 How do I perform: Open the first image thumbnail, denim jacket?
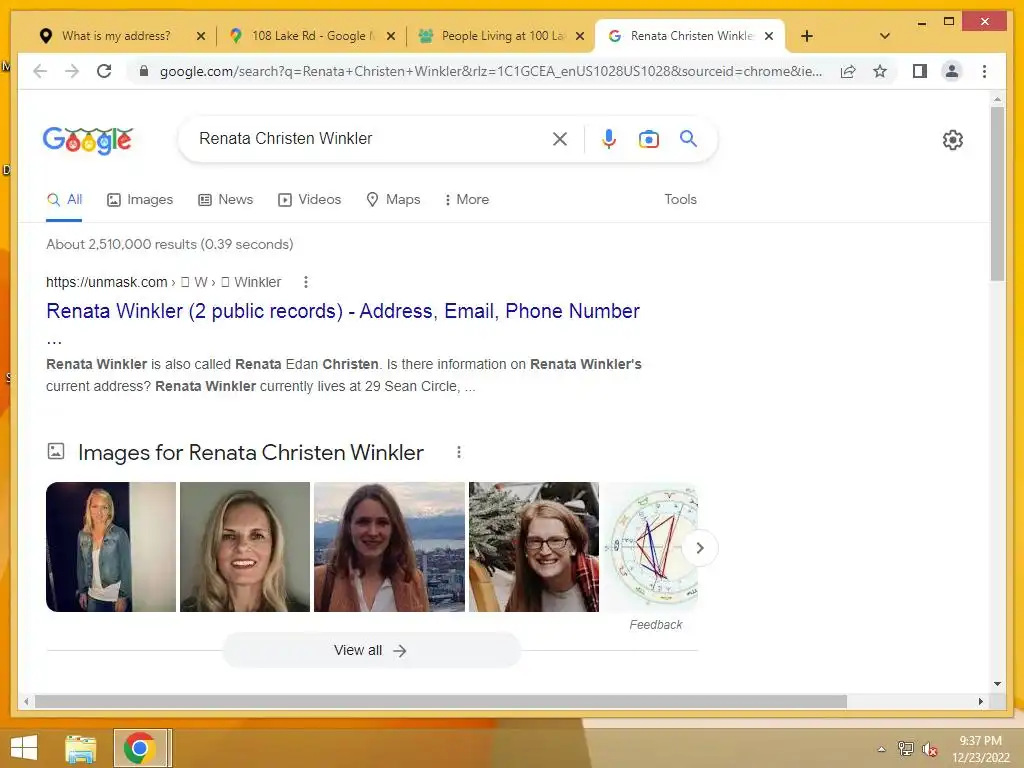[111, 547]
